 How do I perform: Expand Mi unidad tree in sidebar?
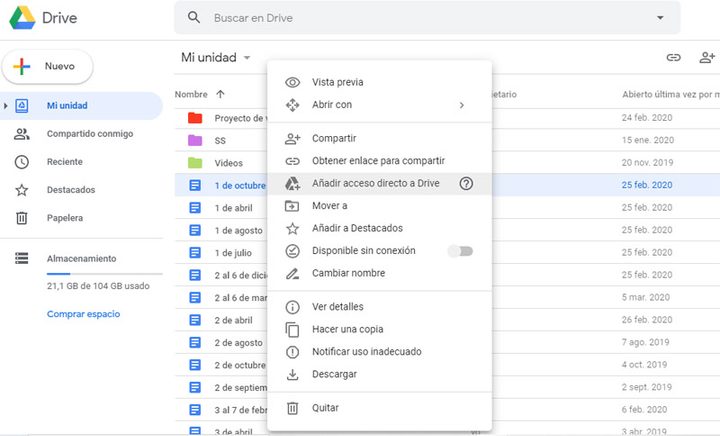[x=6, y=106]
